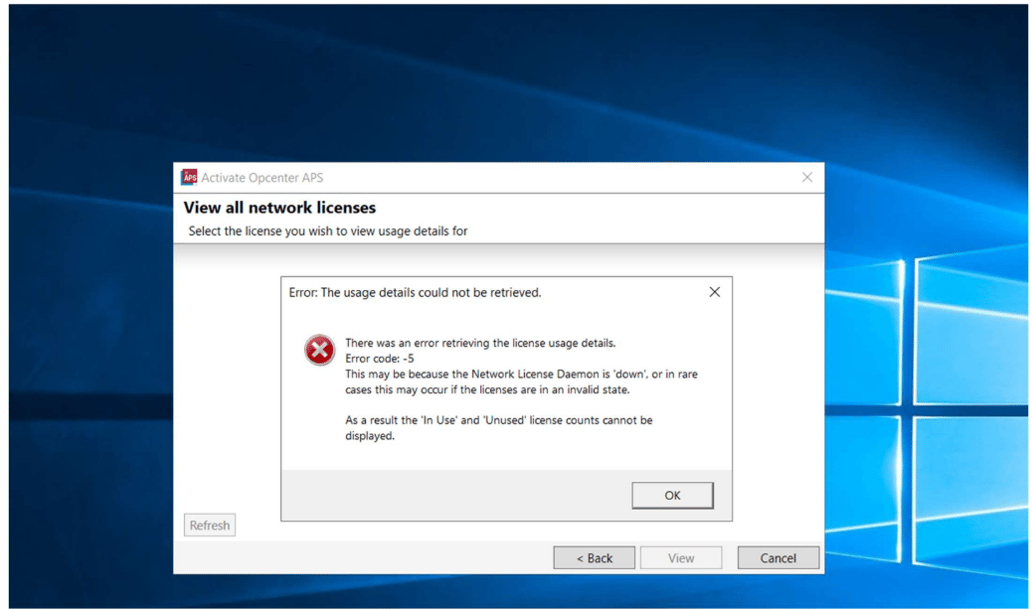Click the APS icon in the title bar
Screen dimensions: 1032x609
click(x=187, y=176)
